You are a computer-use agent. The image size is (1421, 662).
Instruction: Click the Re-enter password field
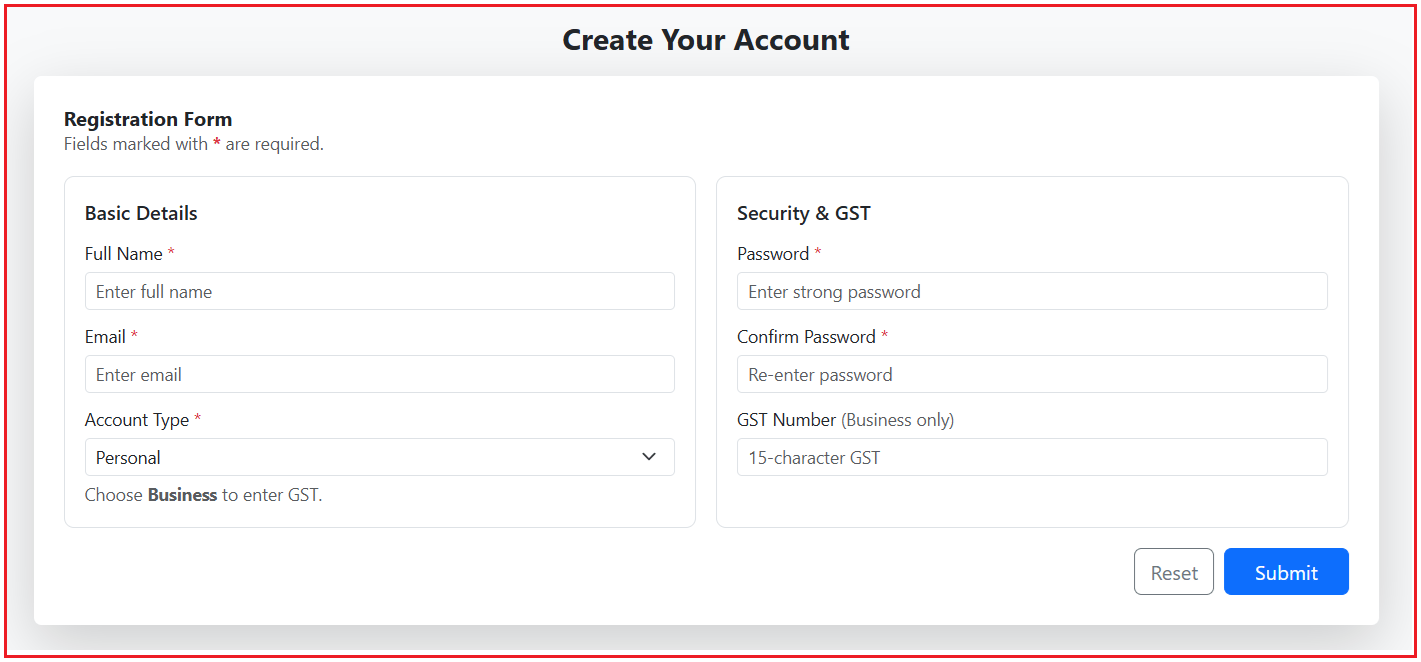pos(1032,374)
